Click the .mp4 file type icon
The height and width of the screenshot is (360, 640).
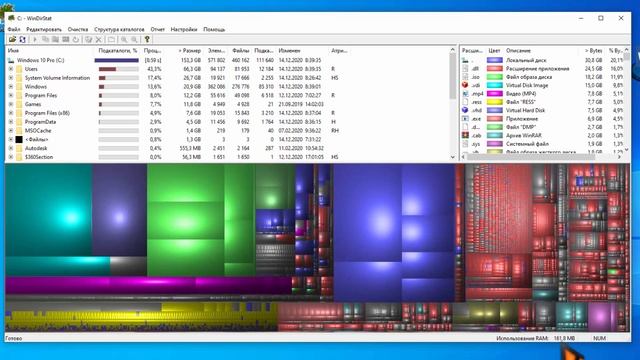tap(465, 93)
